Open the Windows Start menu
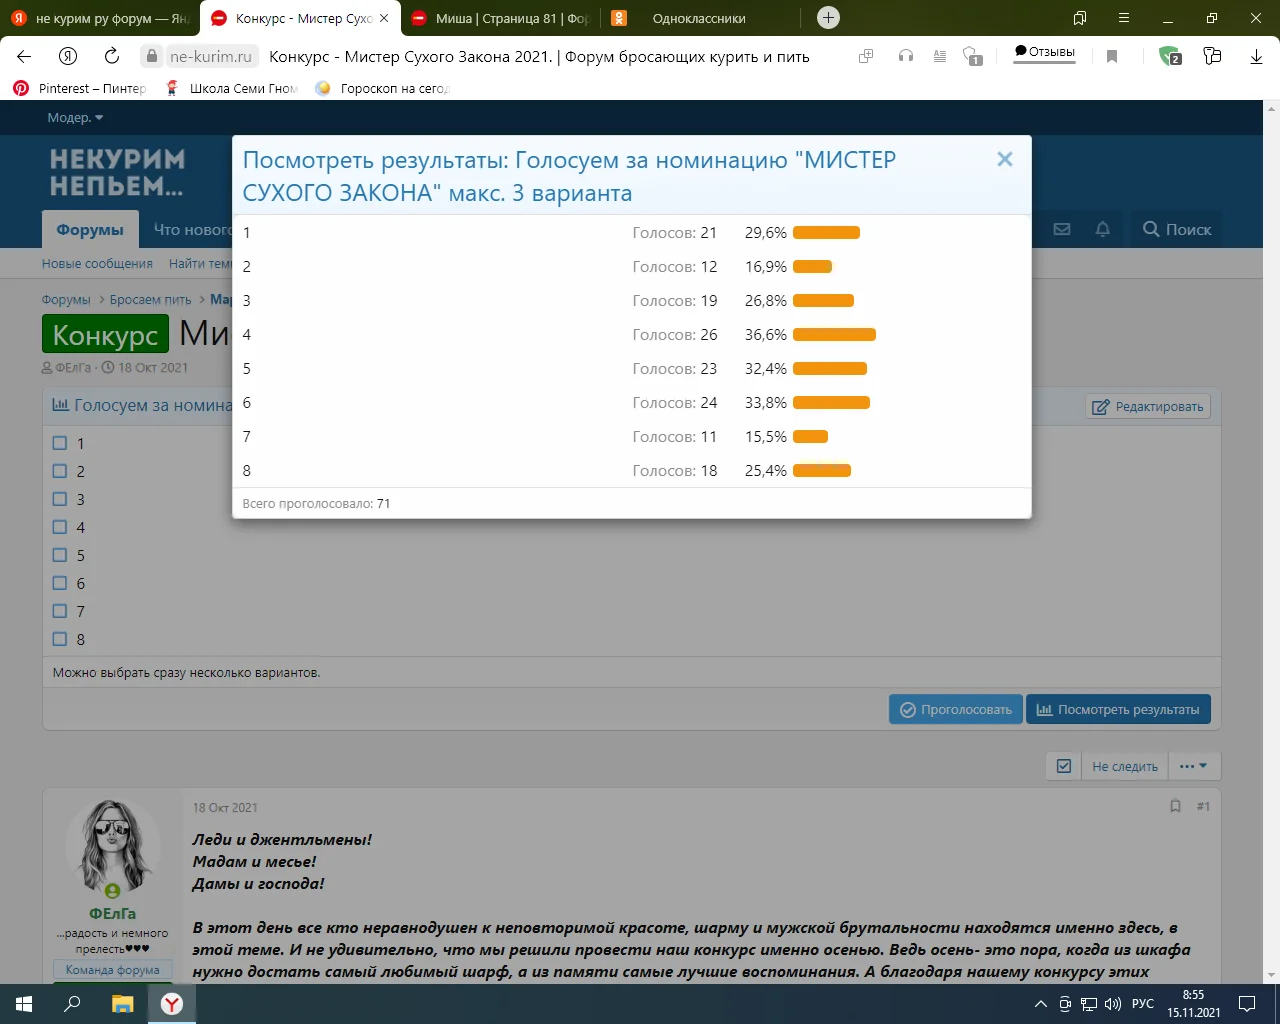The width and height of the screenshot is (1280, 1024). (24, 1004)
